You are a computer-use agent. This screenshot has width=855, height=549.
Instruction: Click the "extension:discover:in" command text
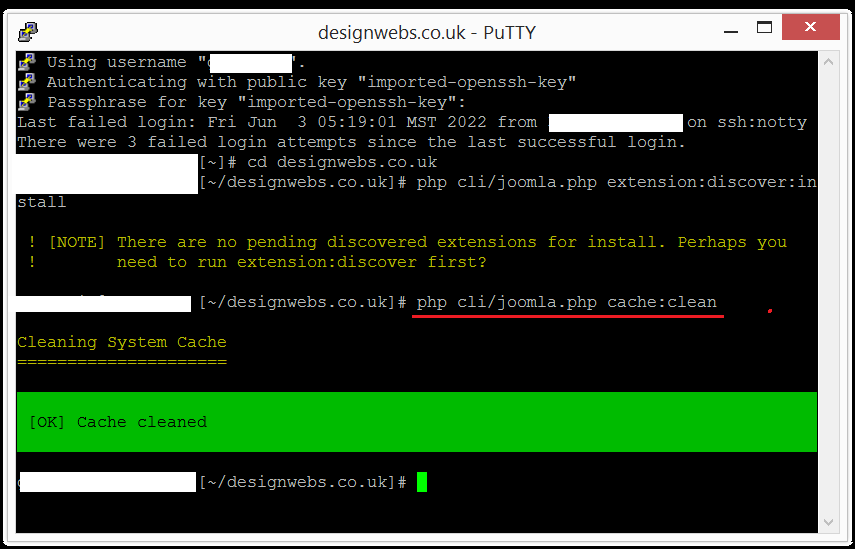click(711, 182)
